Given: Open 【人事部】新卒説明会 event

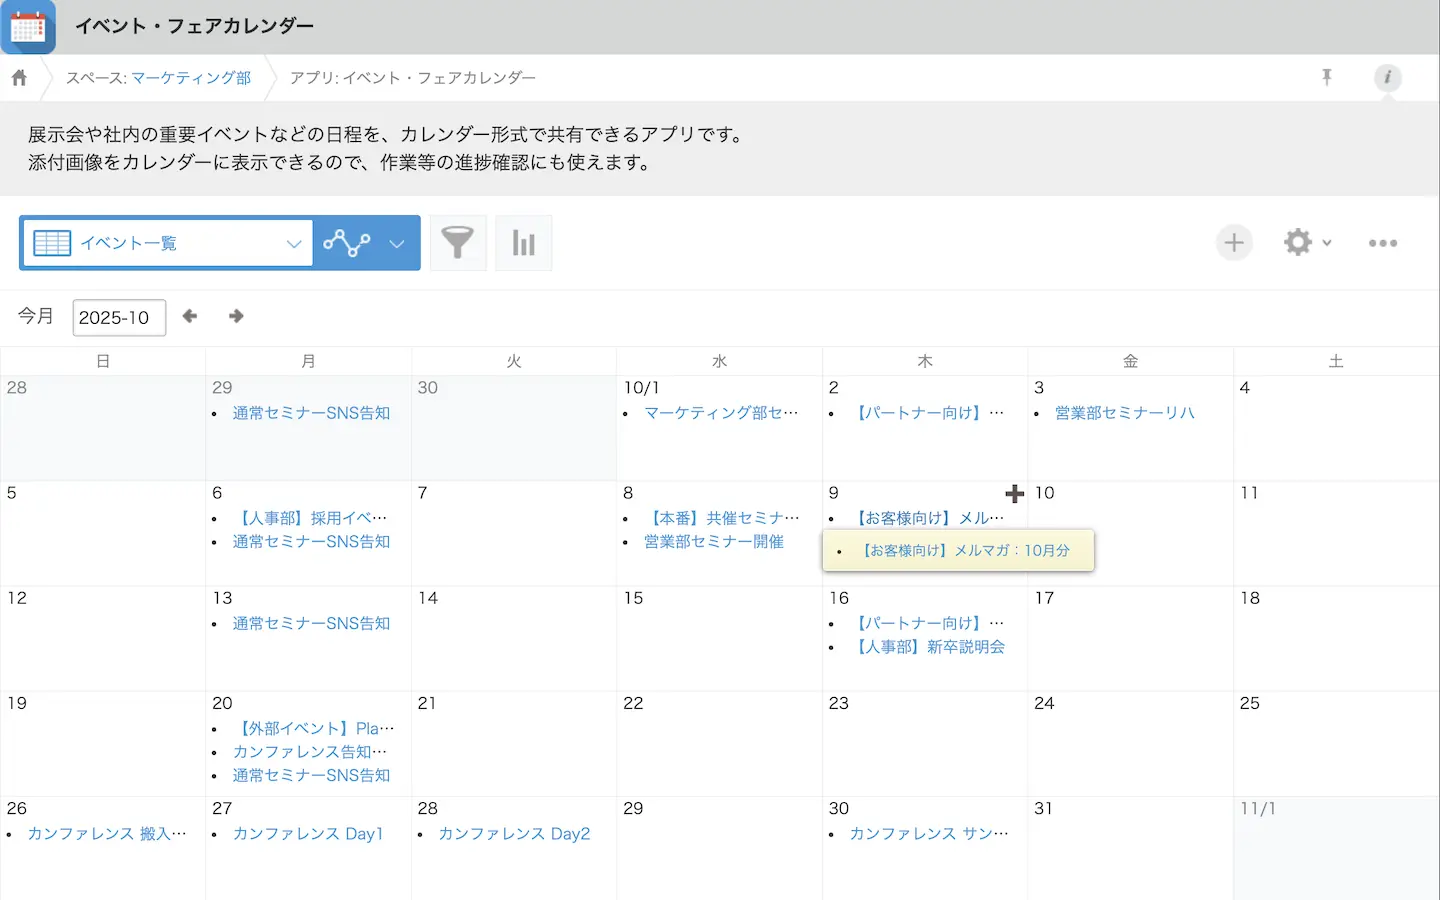Looking at the screenshot, I should point(931,647).
